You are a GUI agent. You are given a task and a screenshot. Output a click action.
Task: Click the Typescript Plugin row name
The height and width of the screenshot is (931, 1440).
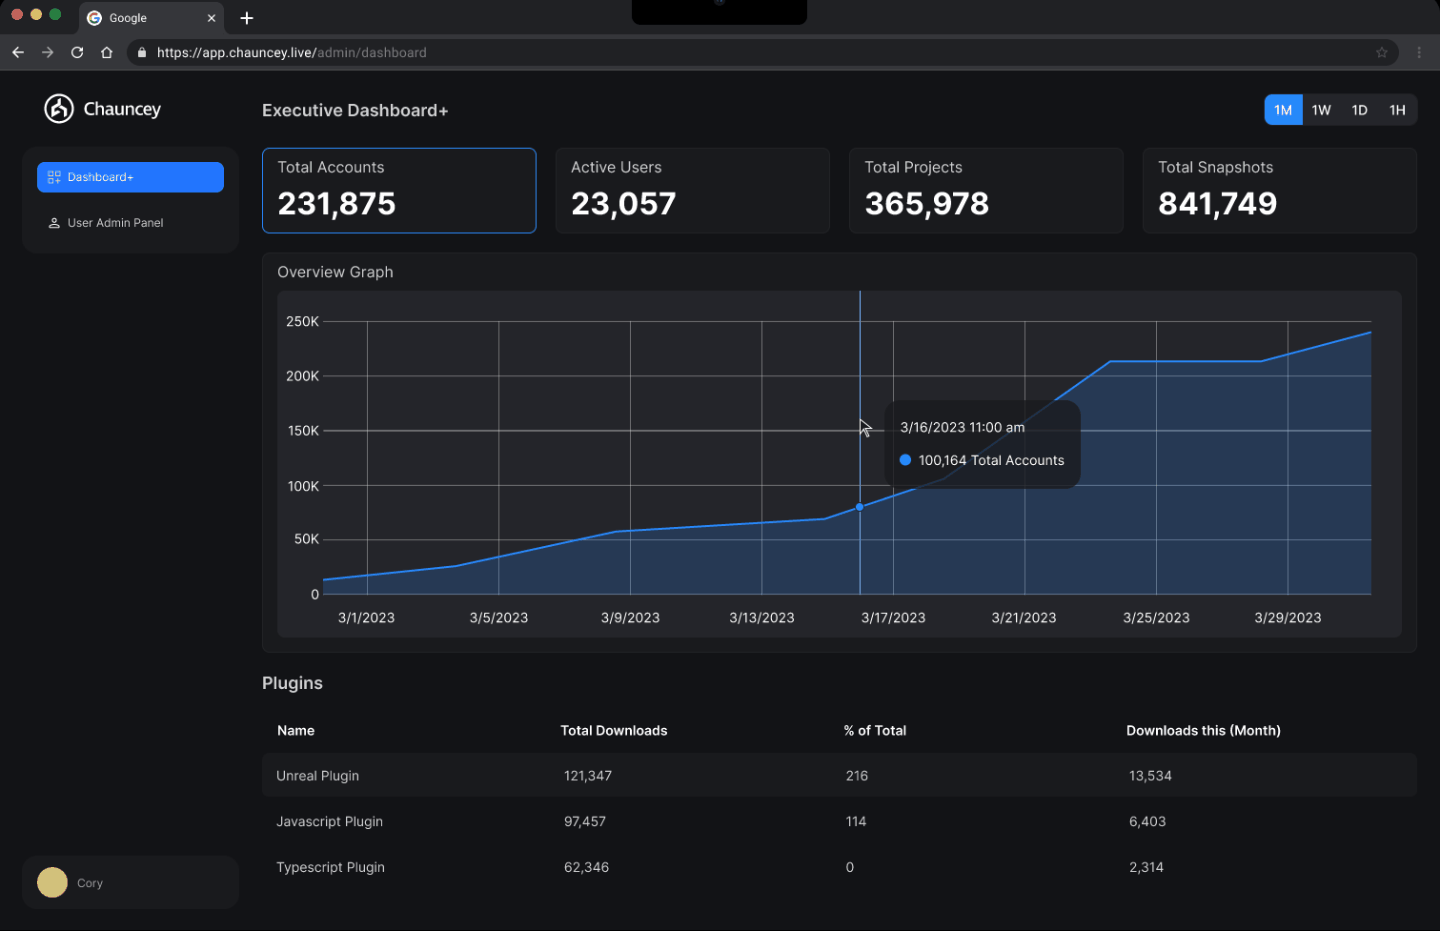(x=331, y=868)
